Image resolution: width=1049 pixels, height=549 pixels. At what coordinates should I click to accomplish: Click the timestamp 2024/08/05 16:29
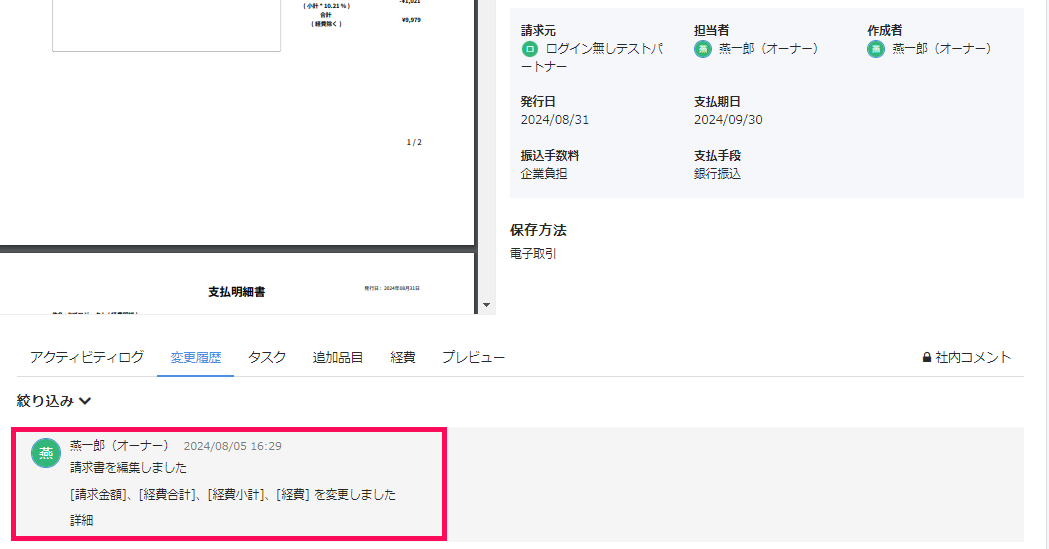pyautogui.click(x=233, y=446)
